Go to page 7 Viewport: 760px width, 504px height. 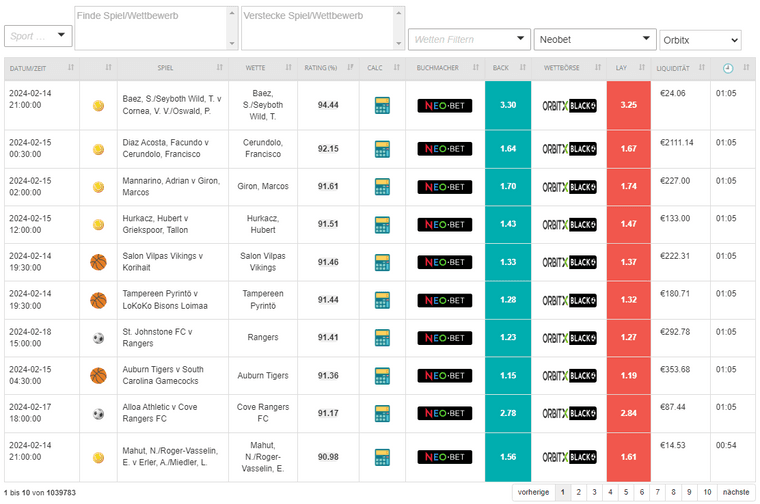point(657,492)
